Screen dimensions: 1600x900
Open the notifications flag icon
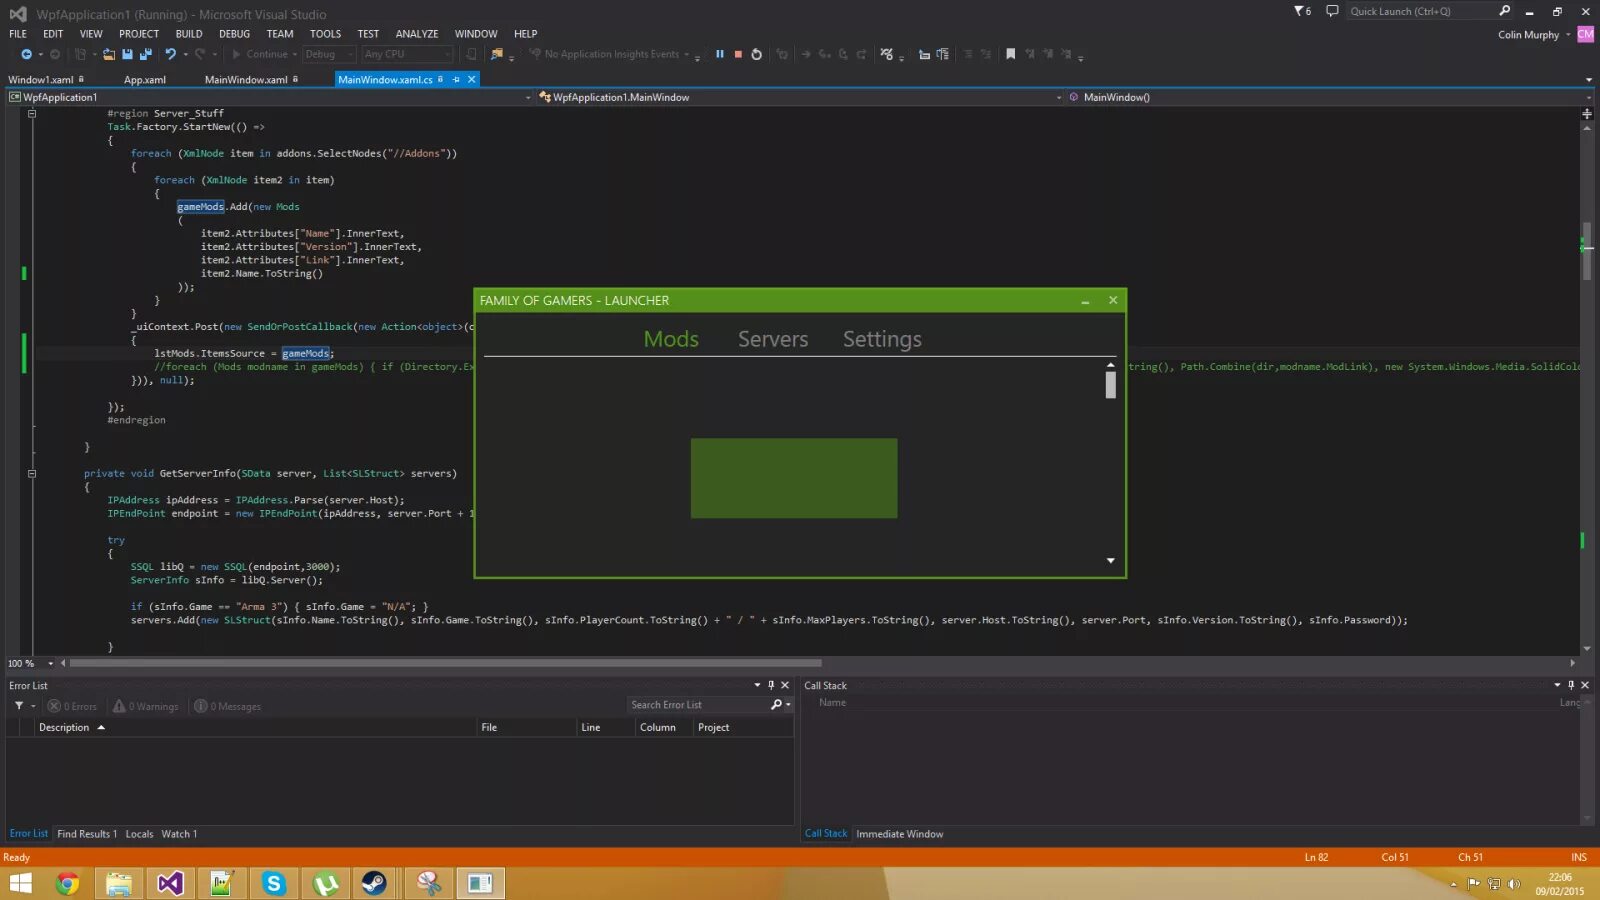(x=1302, y=11)
